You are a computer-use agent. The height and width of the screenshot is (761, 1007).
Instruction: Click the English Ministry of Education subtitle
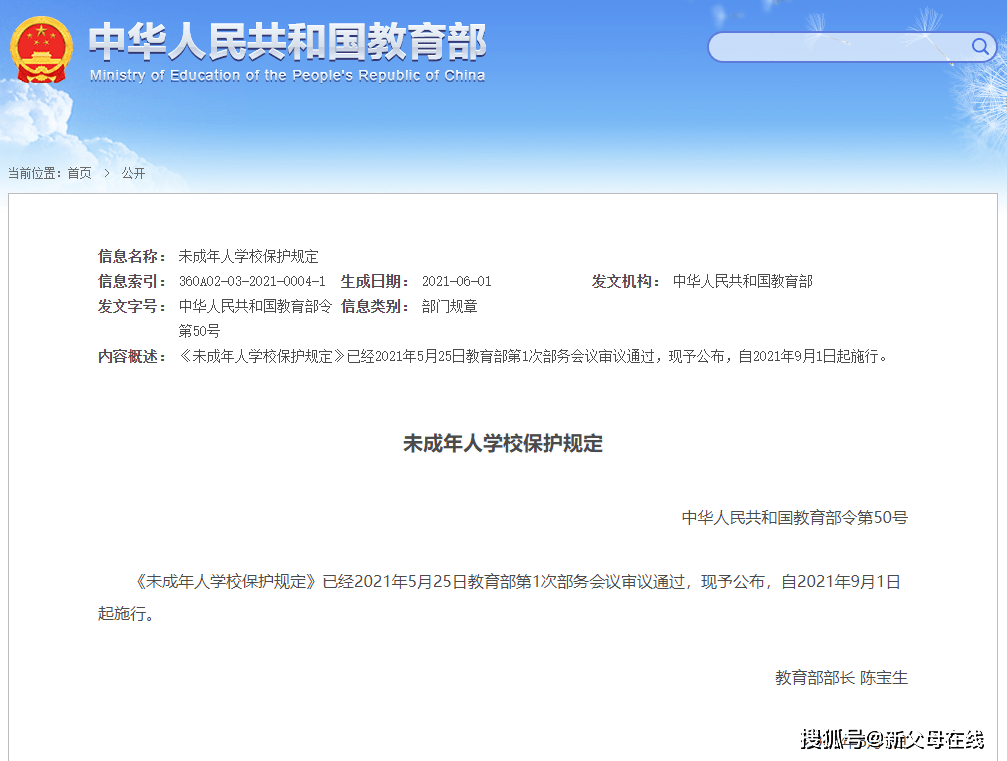tap(287, 76)
